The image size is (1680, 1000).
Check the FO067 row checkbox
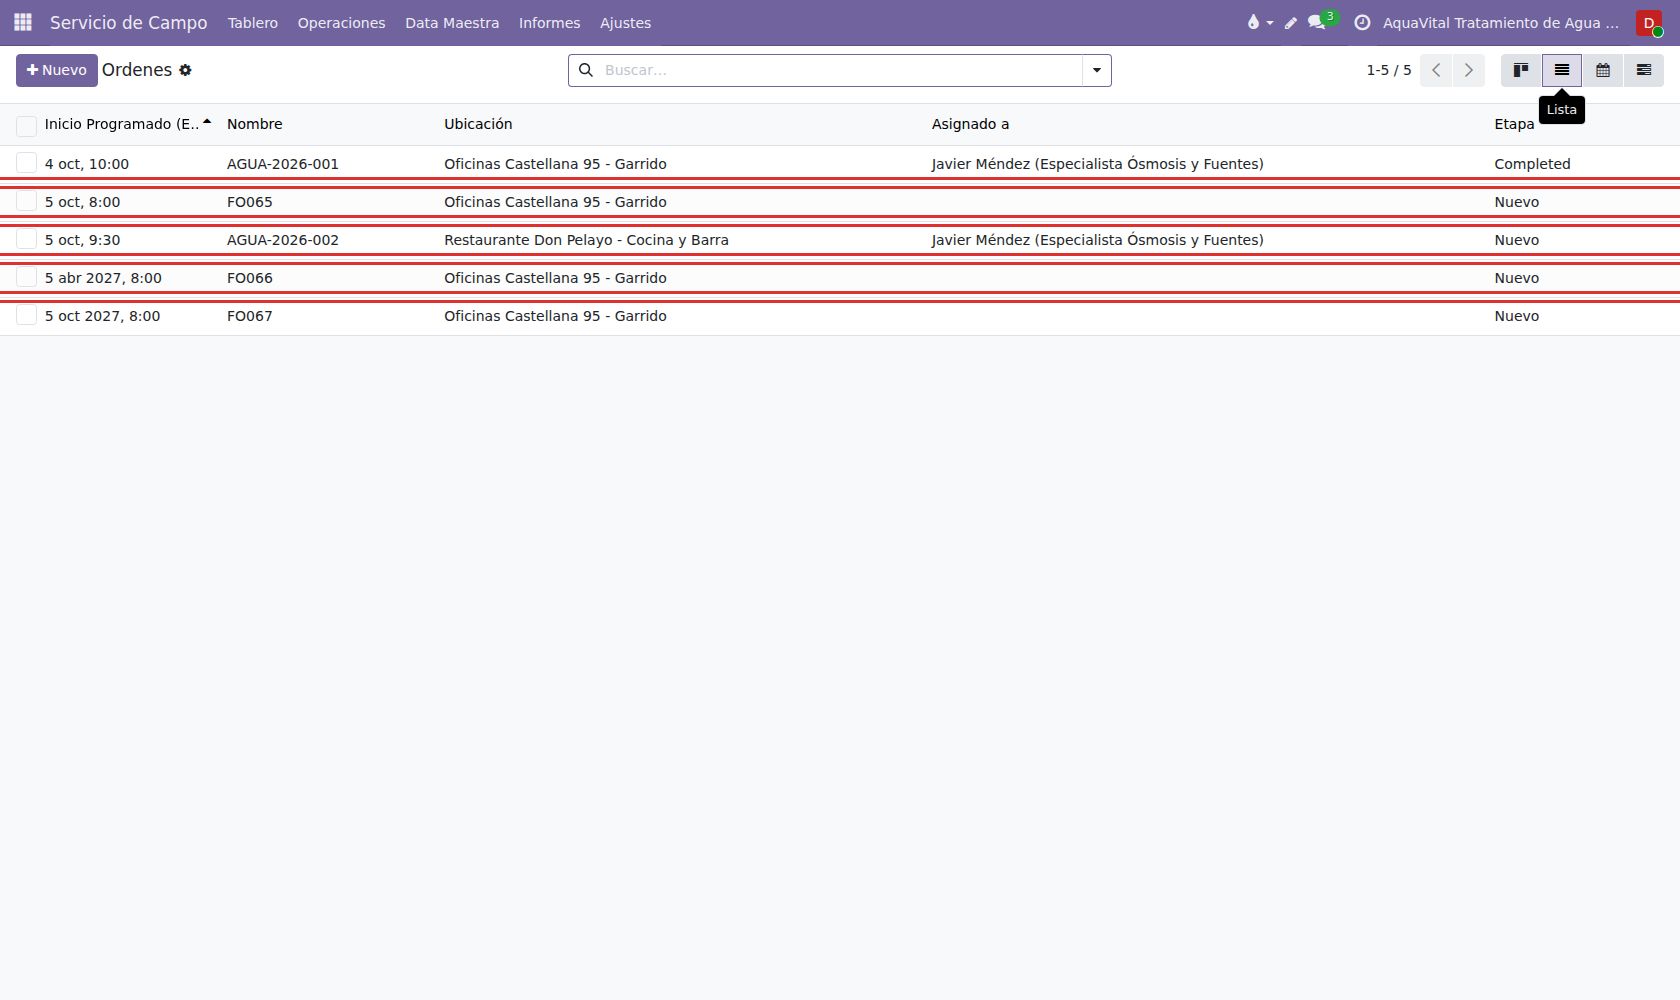point(26,315)
